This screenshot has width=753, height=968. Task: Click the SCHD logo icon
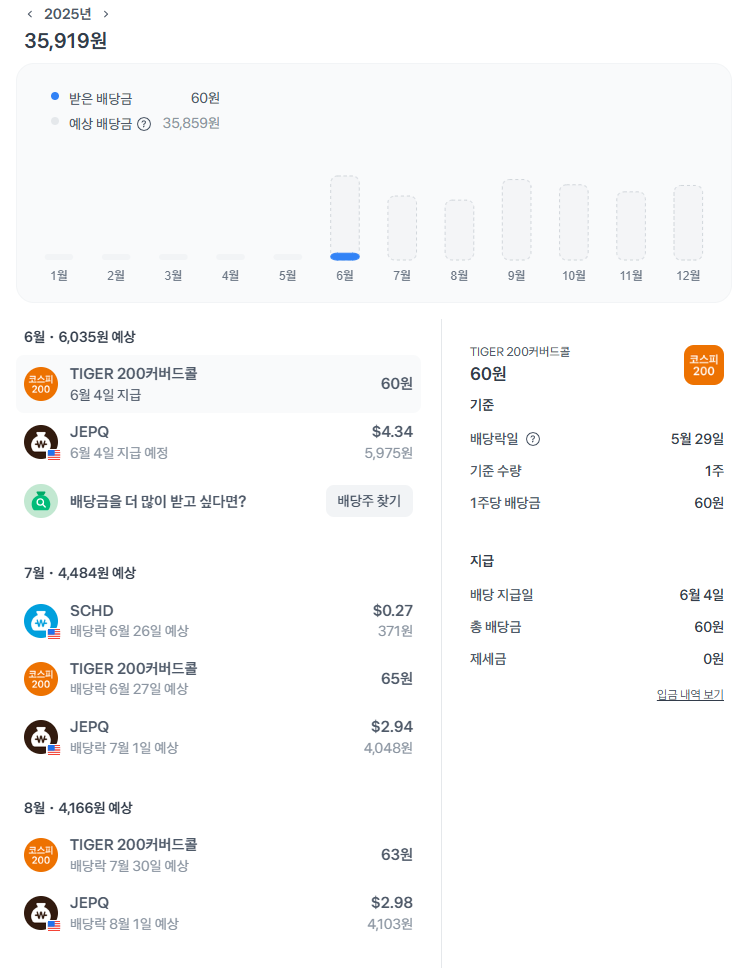(x=41, y=620)
